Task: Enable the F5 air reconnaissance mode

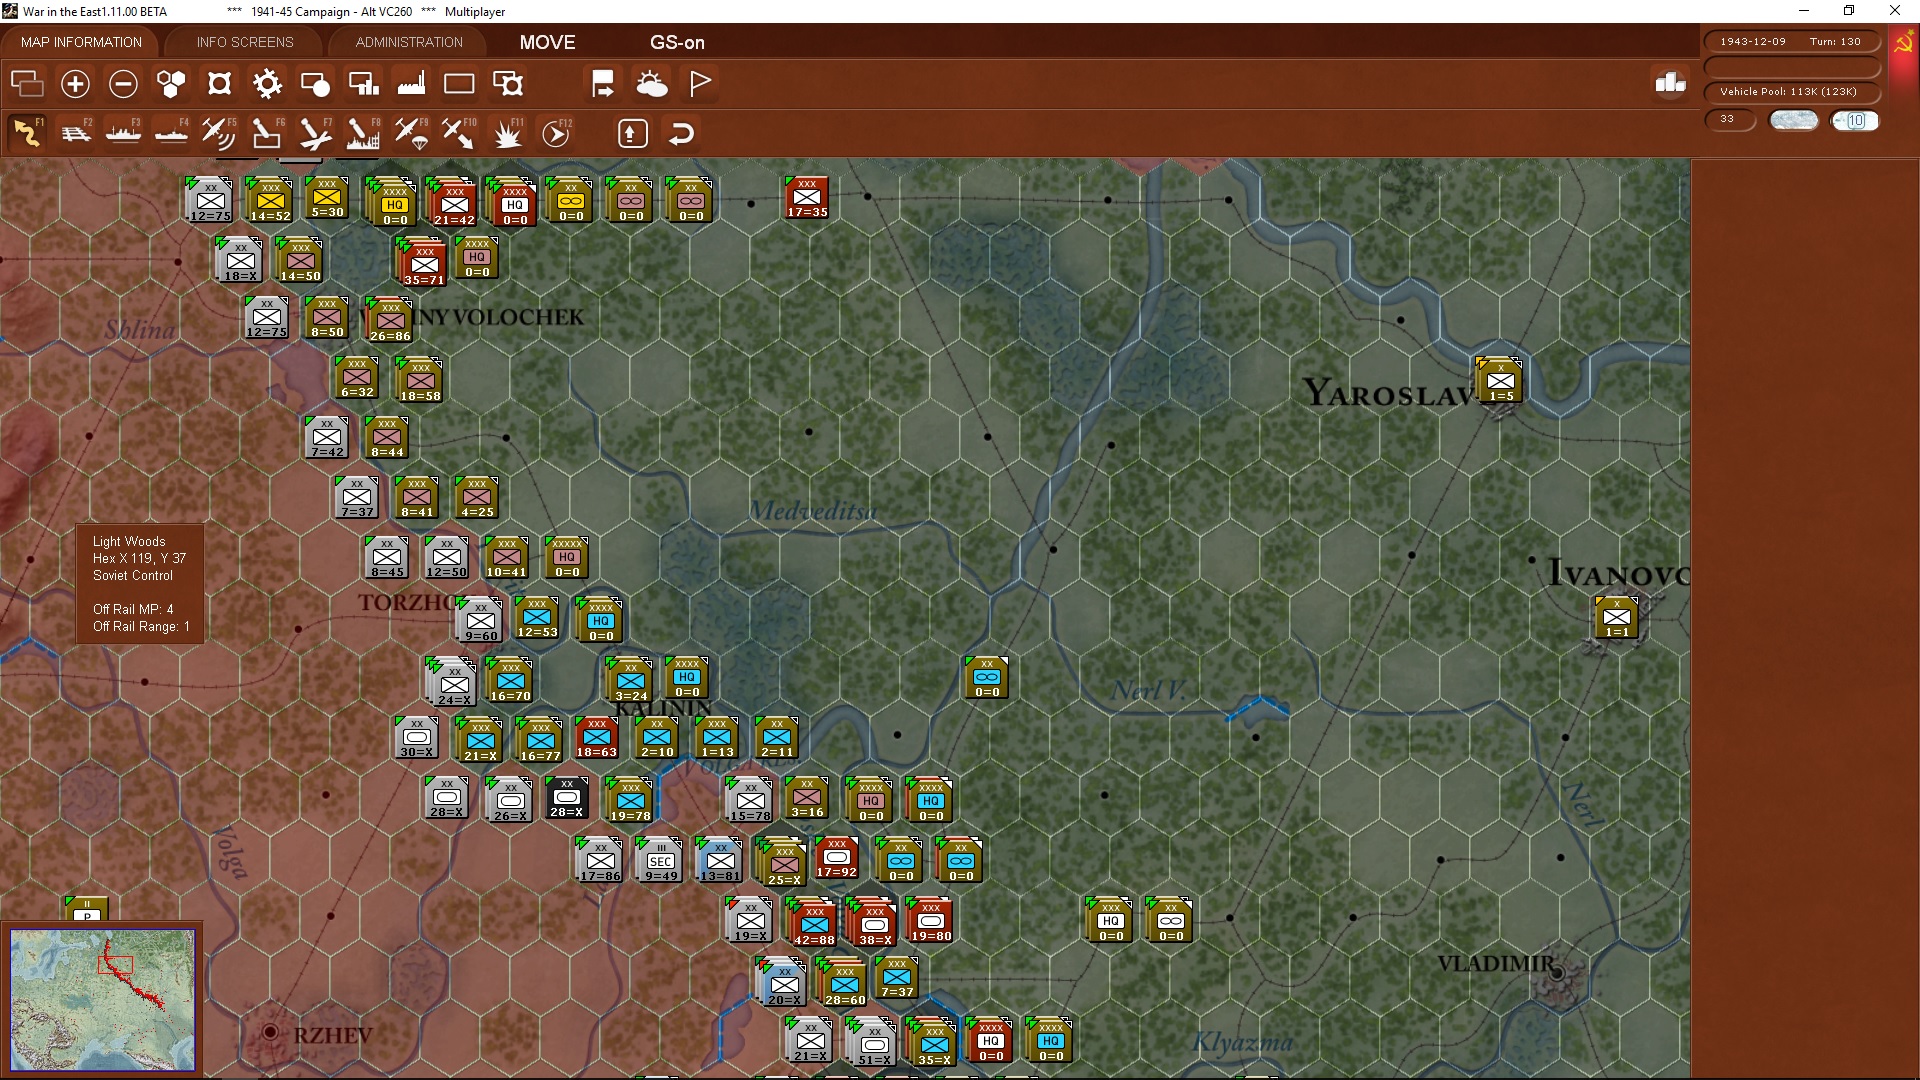Action: point(220,132)
